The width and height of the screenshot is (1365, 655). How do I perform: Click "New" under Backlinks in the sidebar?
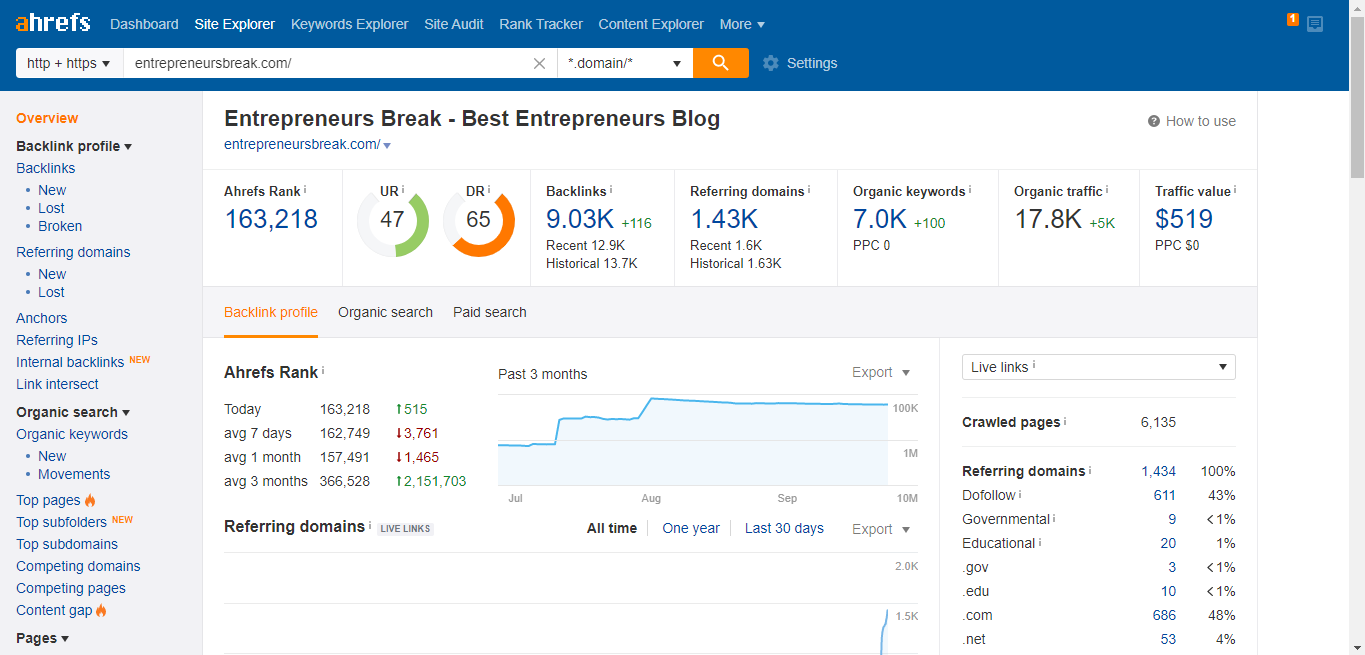point(52,189)
